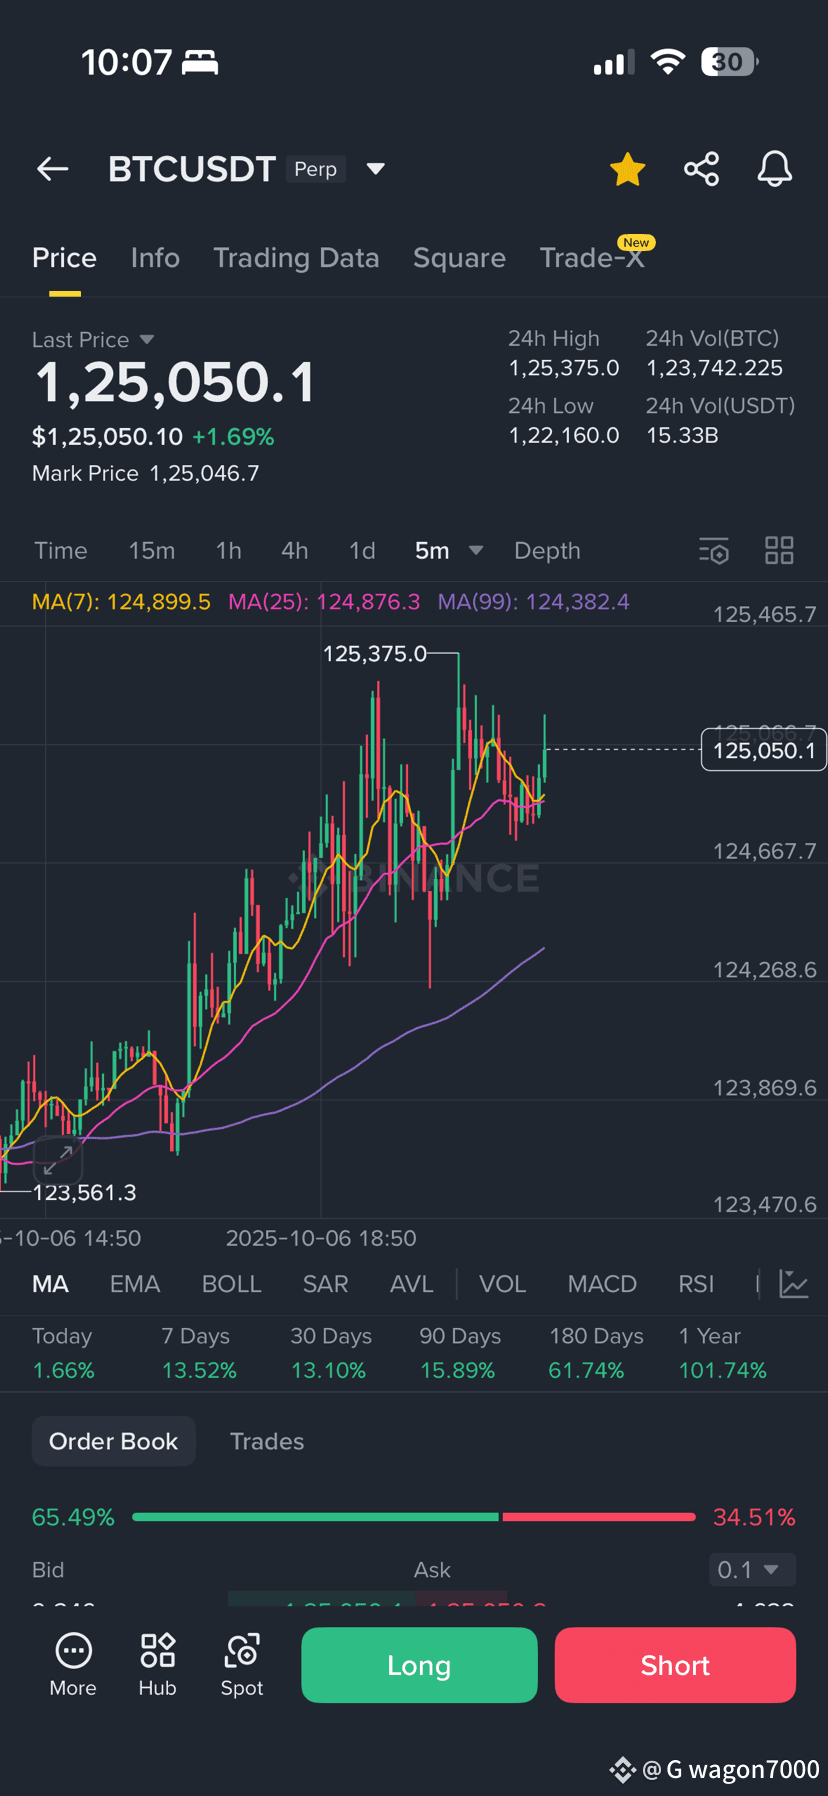This screenshot has width=828, height=1796.
Task: Open the share icon
Action: 702,169
